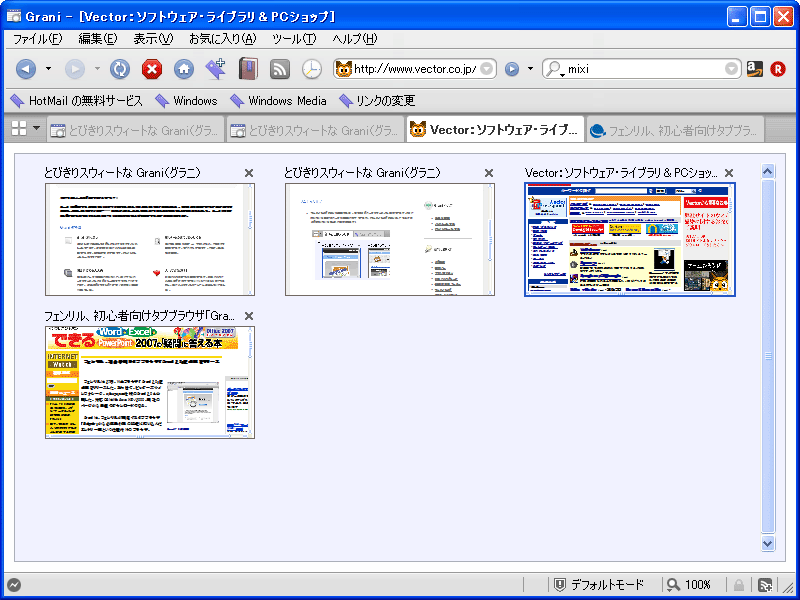The width and height of the screenshot is (800, 600).
Task: Open the tab list dropdown beside grid icon
Action: (x=36, y=129)
